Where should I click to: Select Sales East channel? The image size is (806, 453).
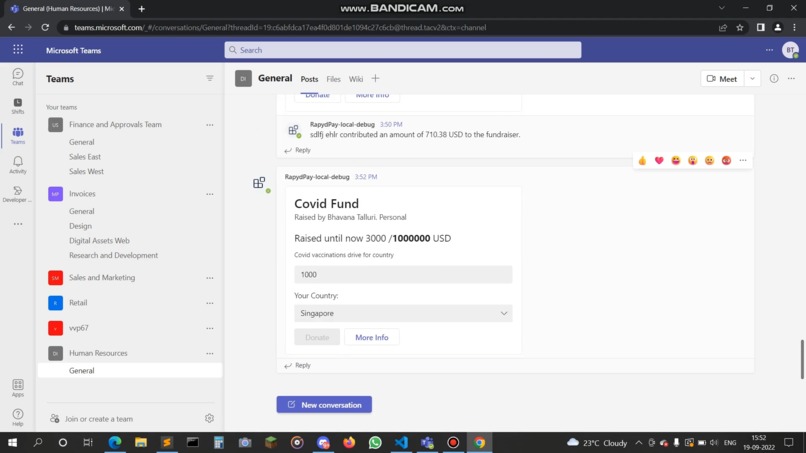coord(85,157)
